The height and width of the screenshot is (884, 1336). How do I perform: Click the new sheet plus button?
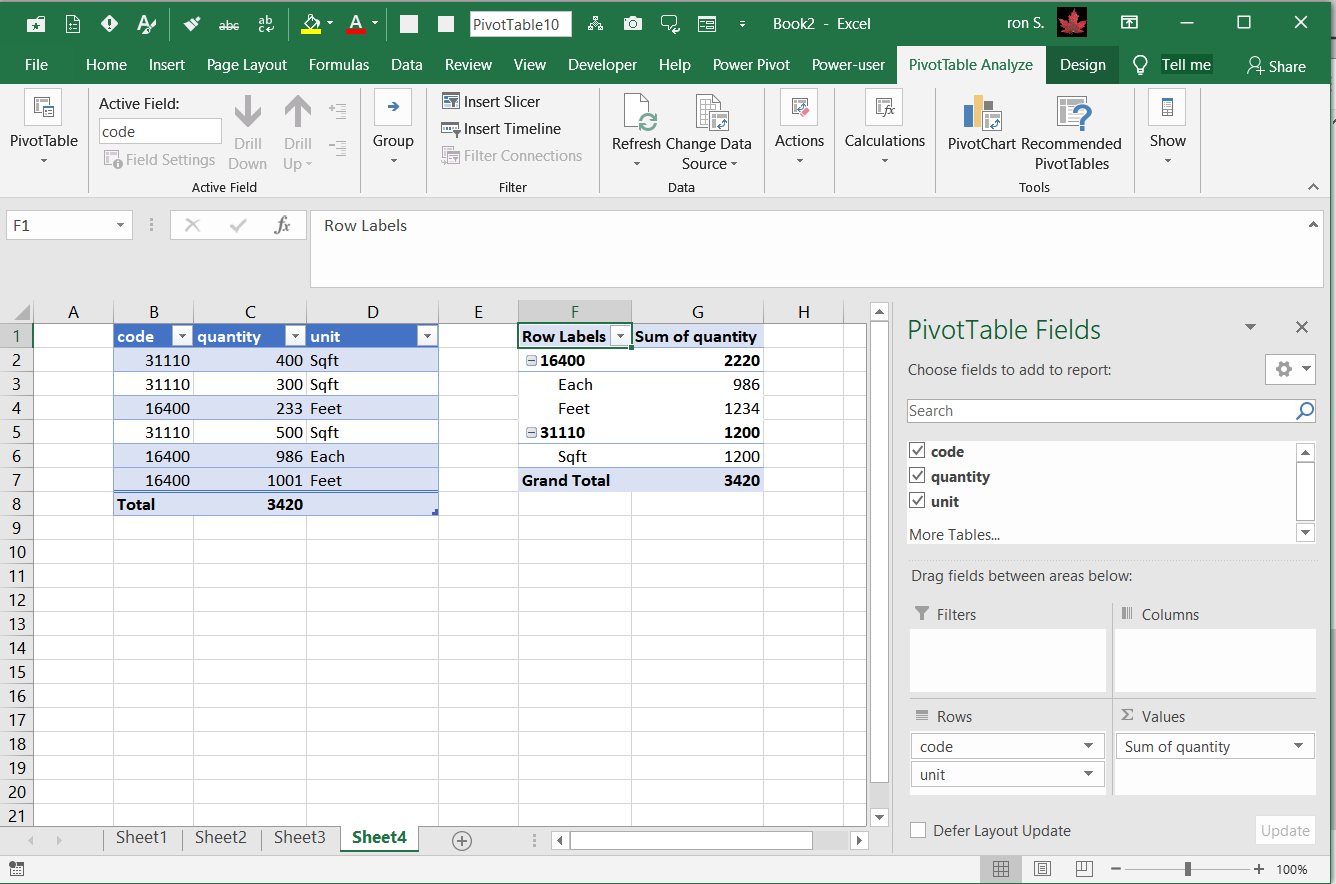click(x=462, y=841)
